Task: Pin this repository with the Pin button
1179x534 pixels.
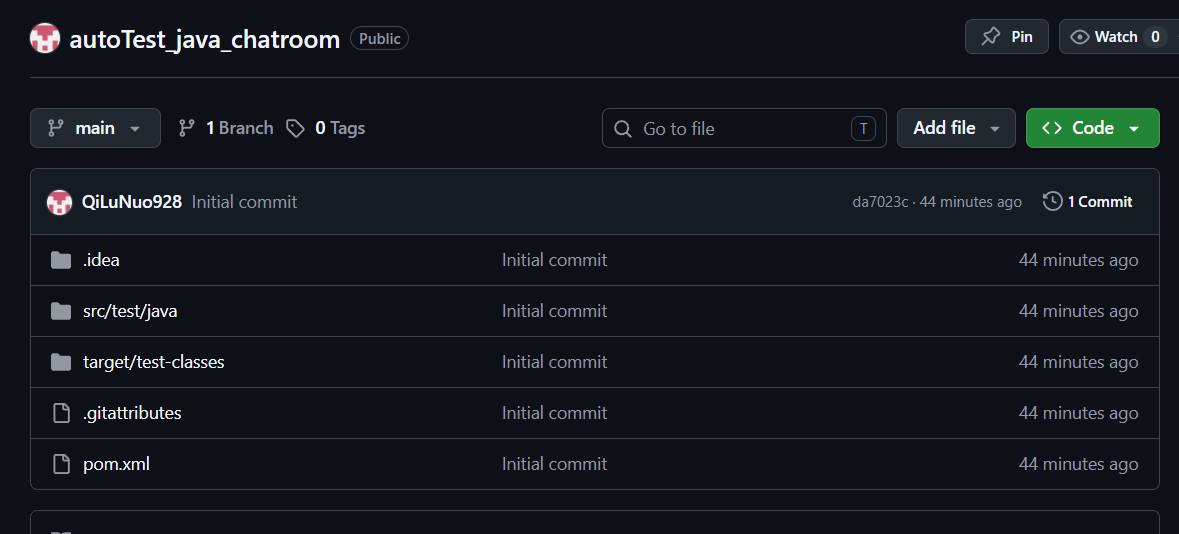Action: point(1006,37)
